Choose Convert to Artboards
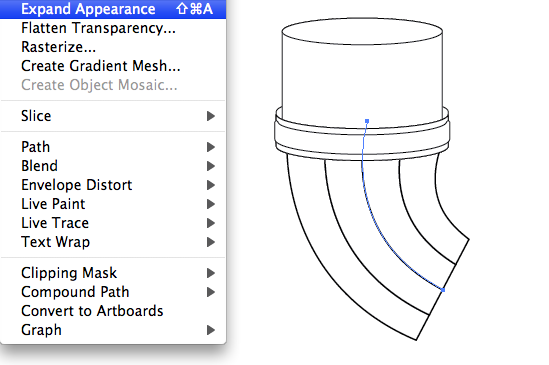The height and width of the screenshot is (365, 549). point(113,311)
